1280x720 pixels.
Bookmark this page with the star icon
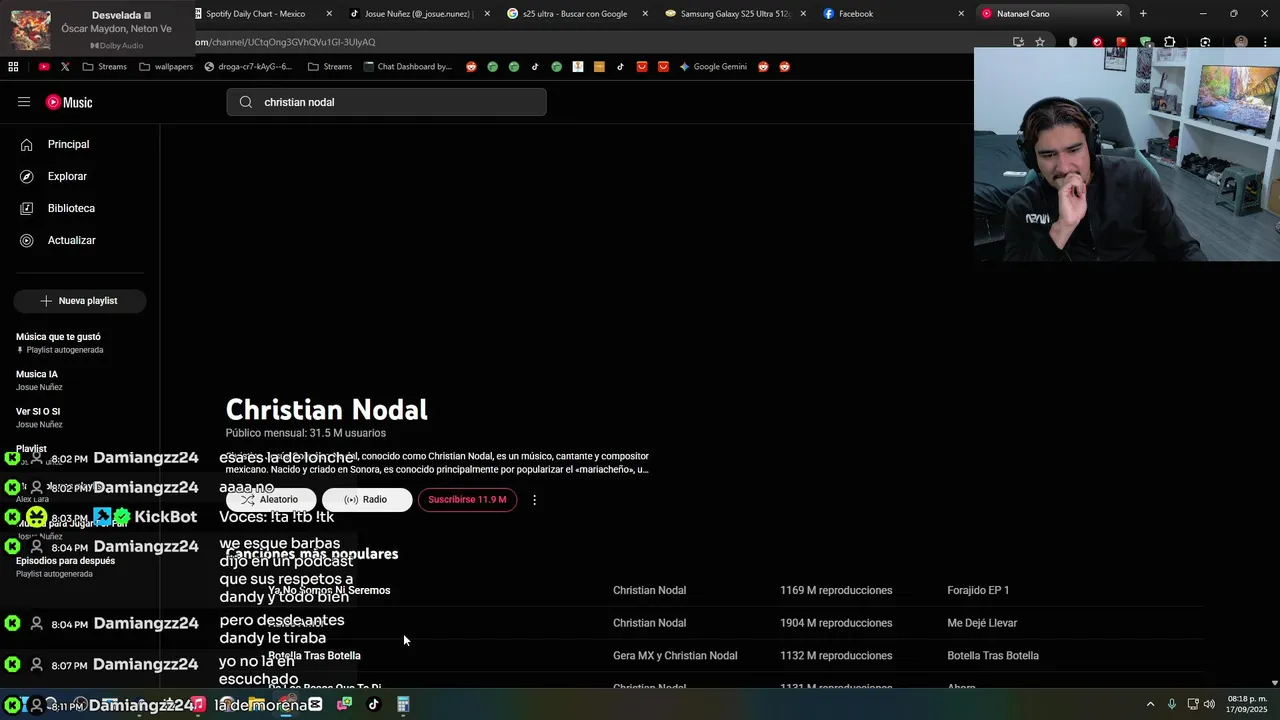pos(1040,42)
